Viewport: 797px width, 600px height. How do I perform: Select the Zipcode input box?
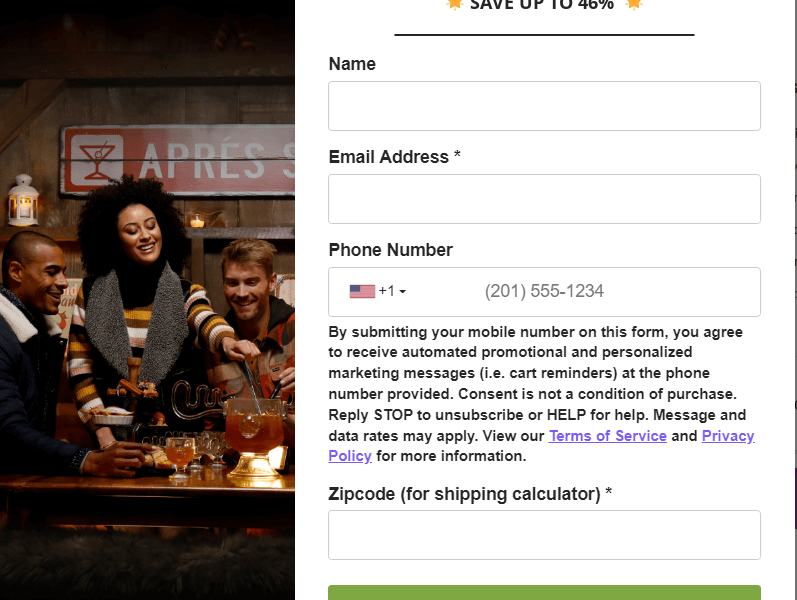coord(544,535)
